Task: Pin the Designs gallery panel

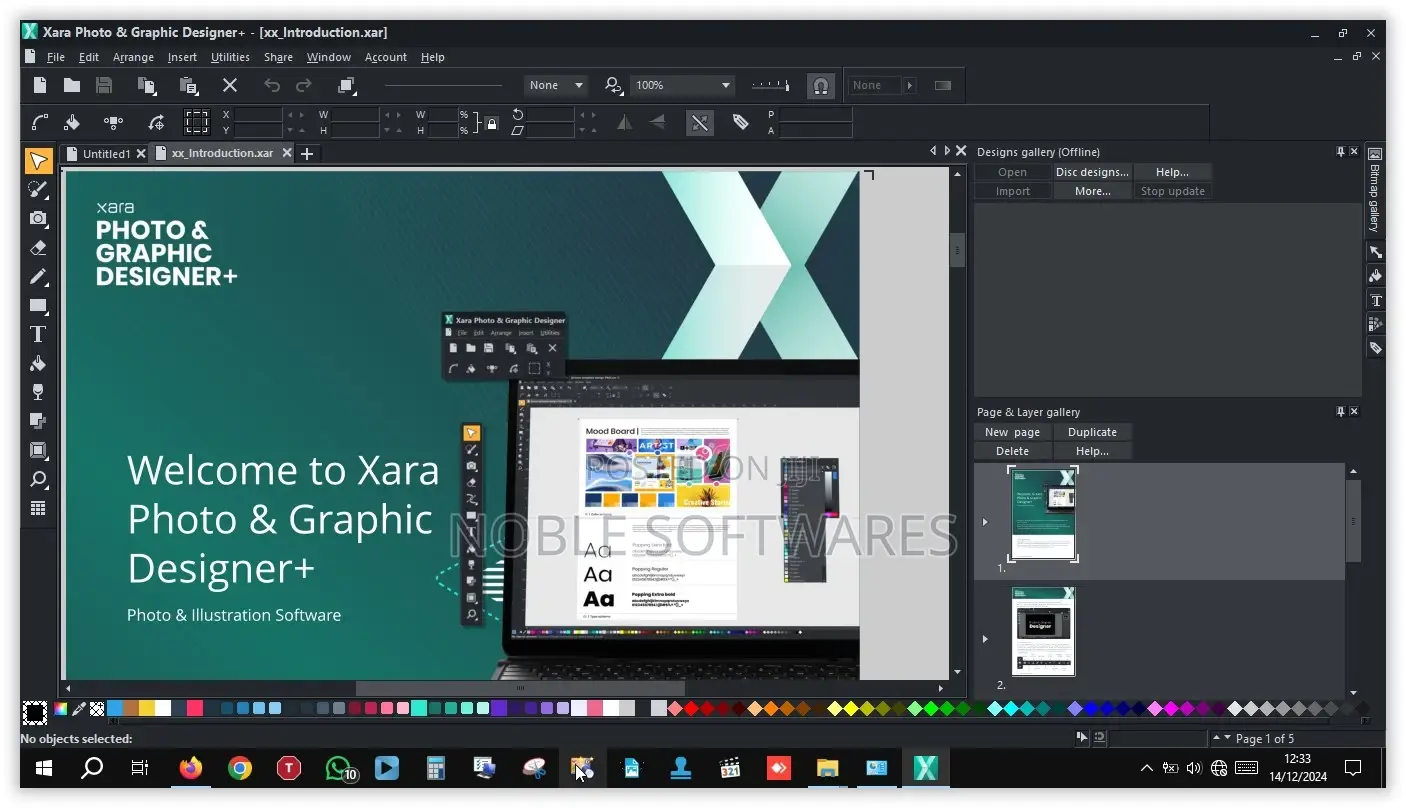Action: tap(1341, 152)
